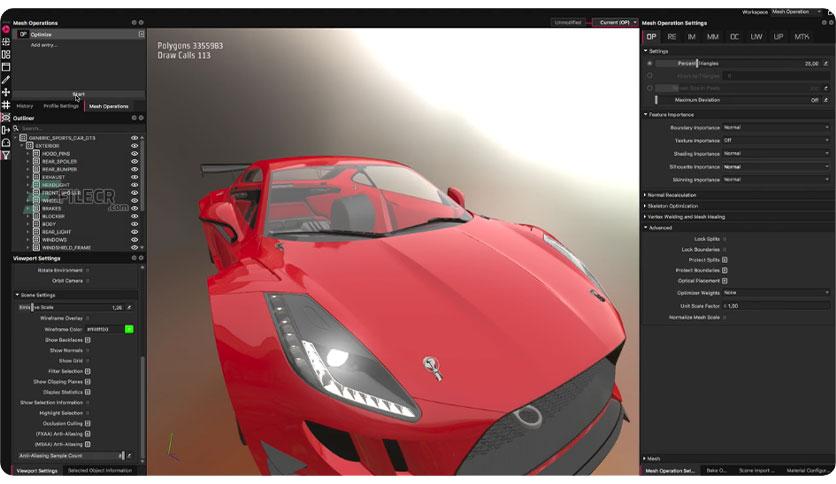Click the Current (OP) view button
The image size is (836, 484).
pyautogui.click(x=615, y=22)
